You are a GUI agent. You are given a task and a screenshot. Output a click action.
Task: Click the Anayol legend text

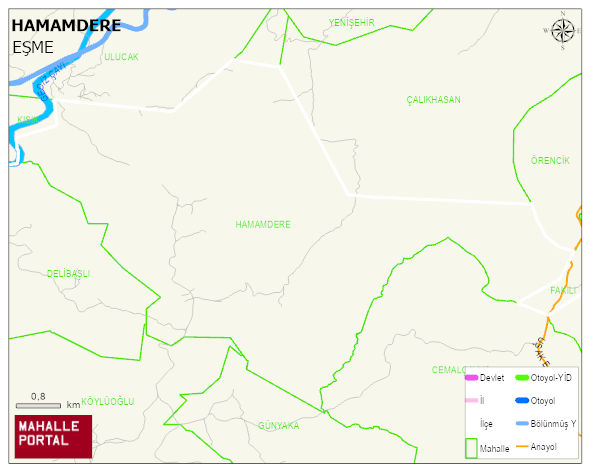click(544, 447)
